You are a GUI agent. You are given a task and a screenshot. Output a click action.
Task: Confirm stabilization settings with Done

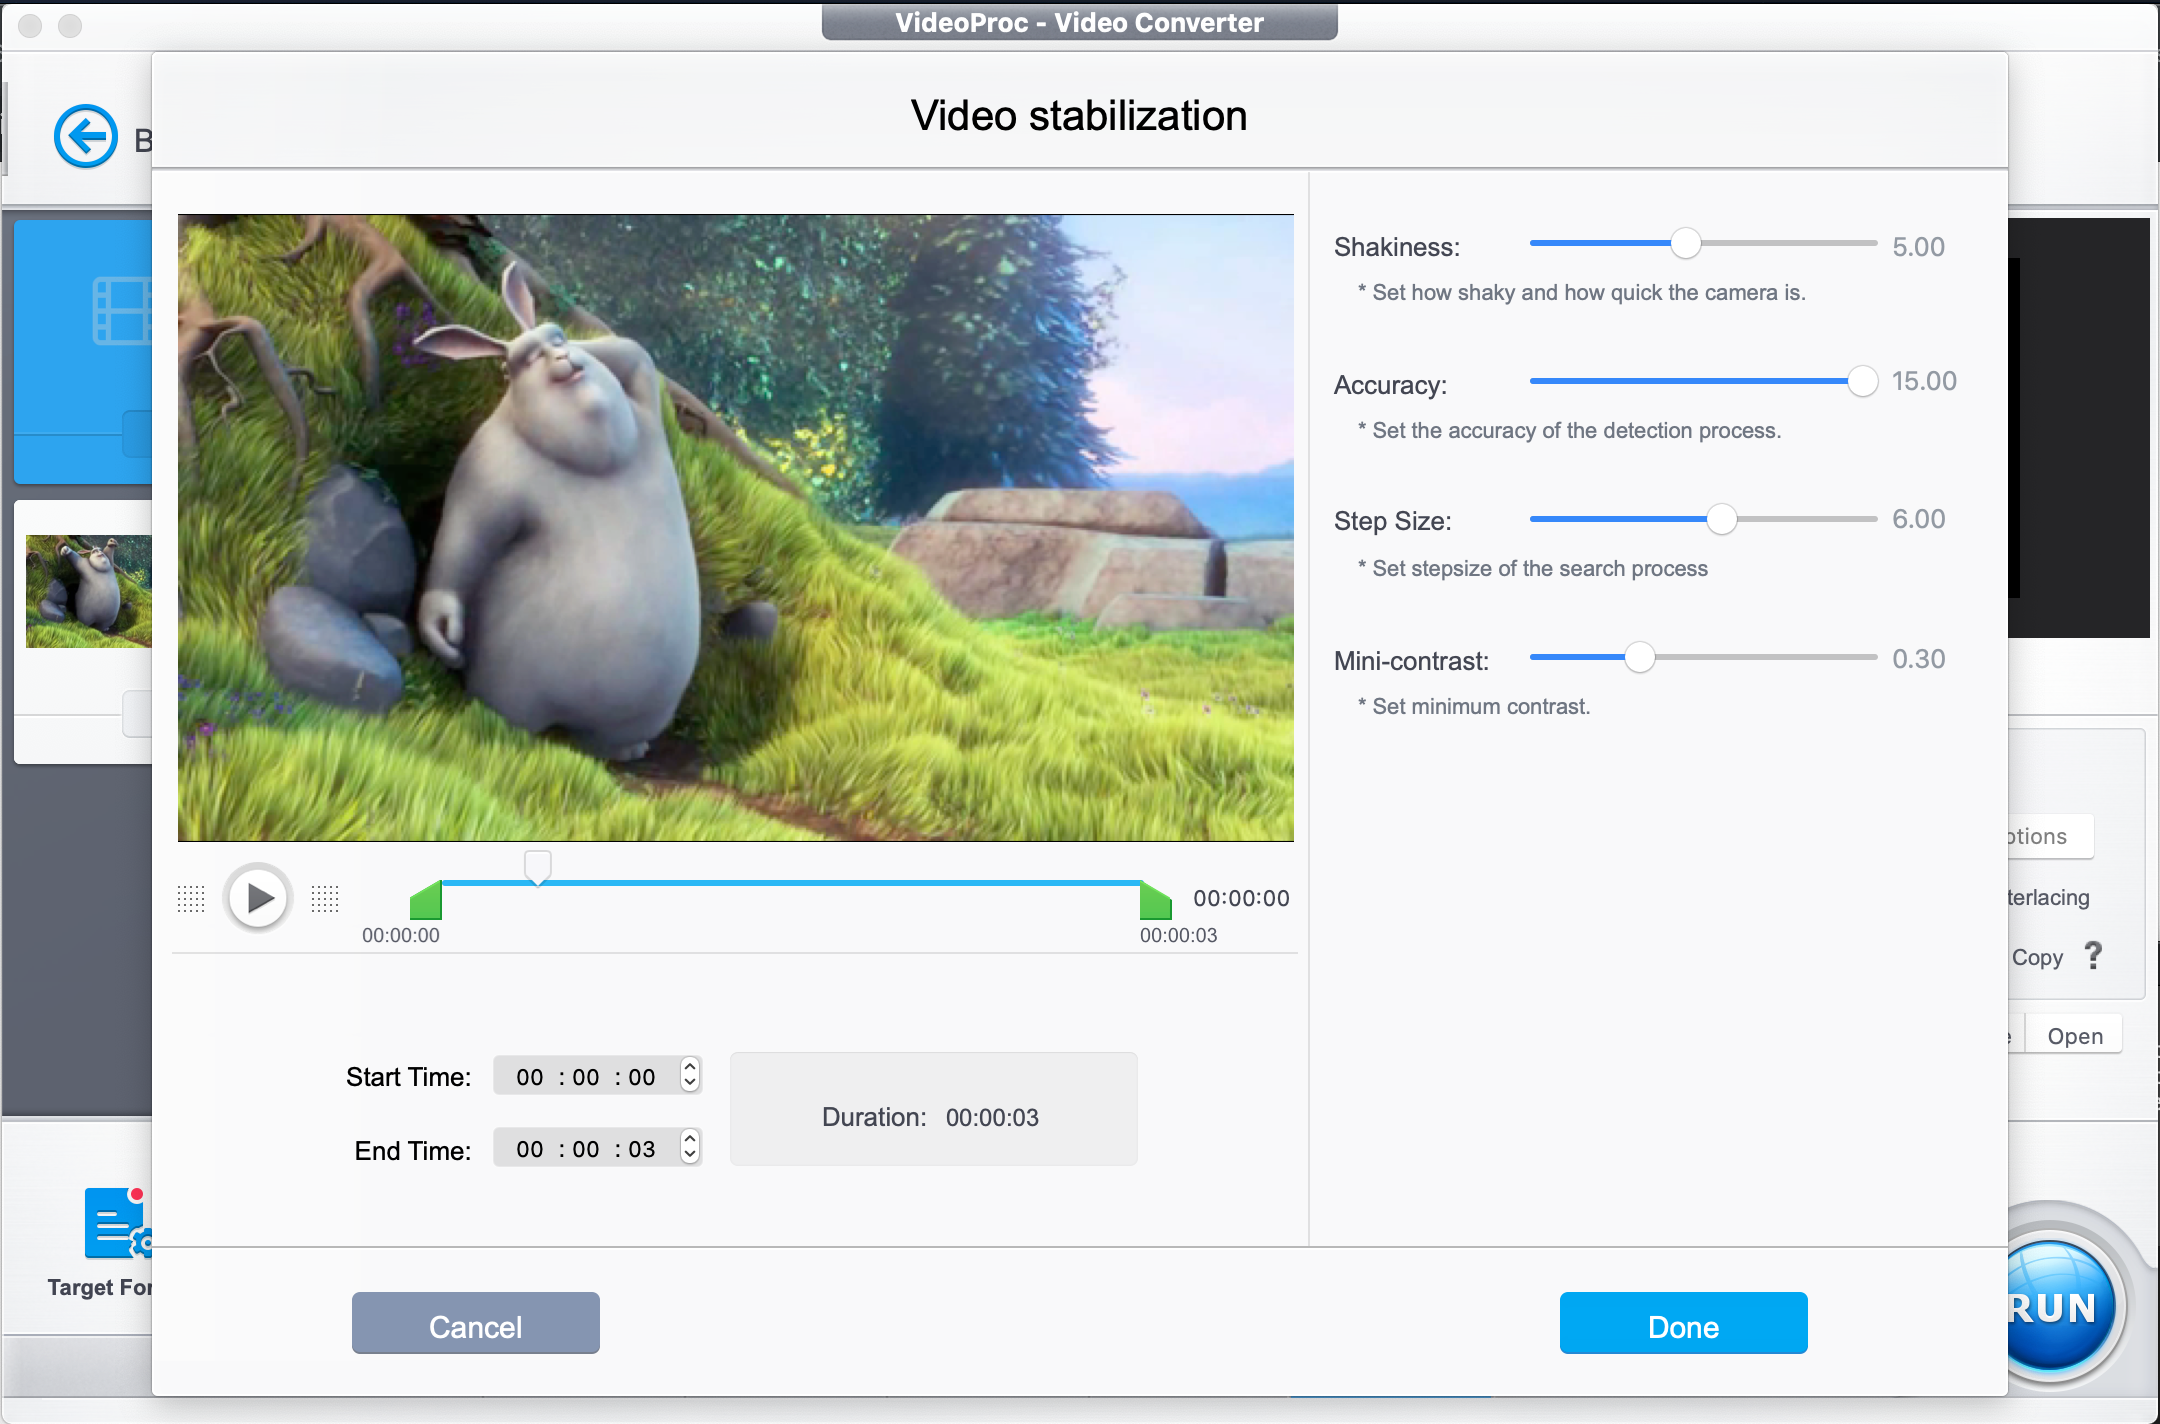pos(1684,1324)
